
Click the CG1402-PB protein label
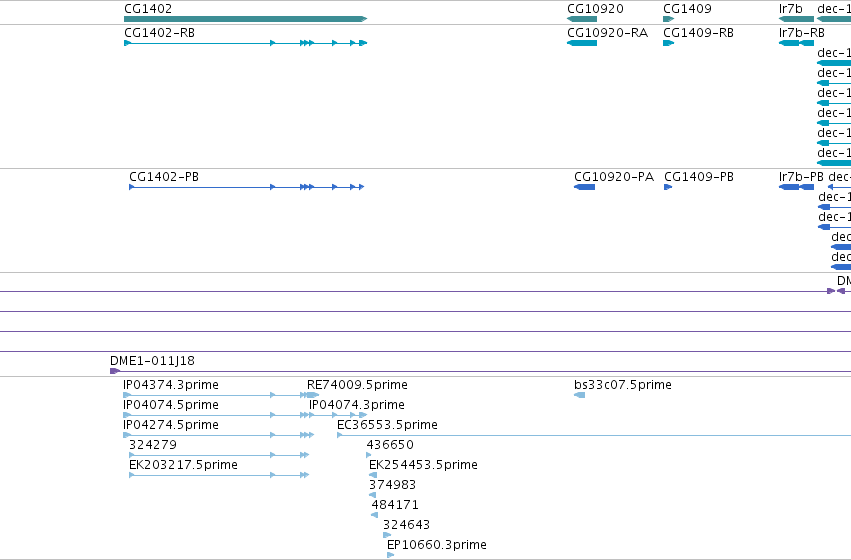click(164, 176)
